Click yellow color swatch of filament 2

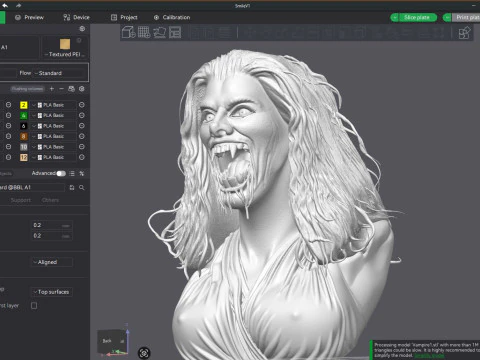point(24,105)
